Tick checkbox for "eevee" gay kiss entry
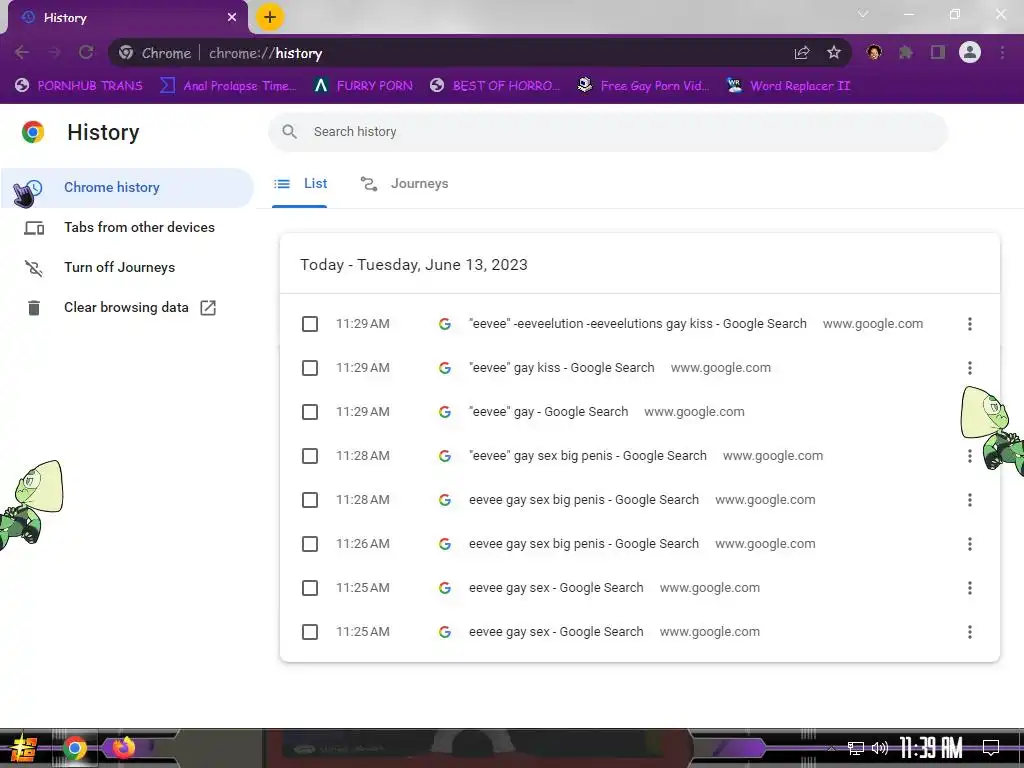 tap(310, 368)
